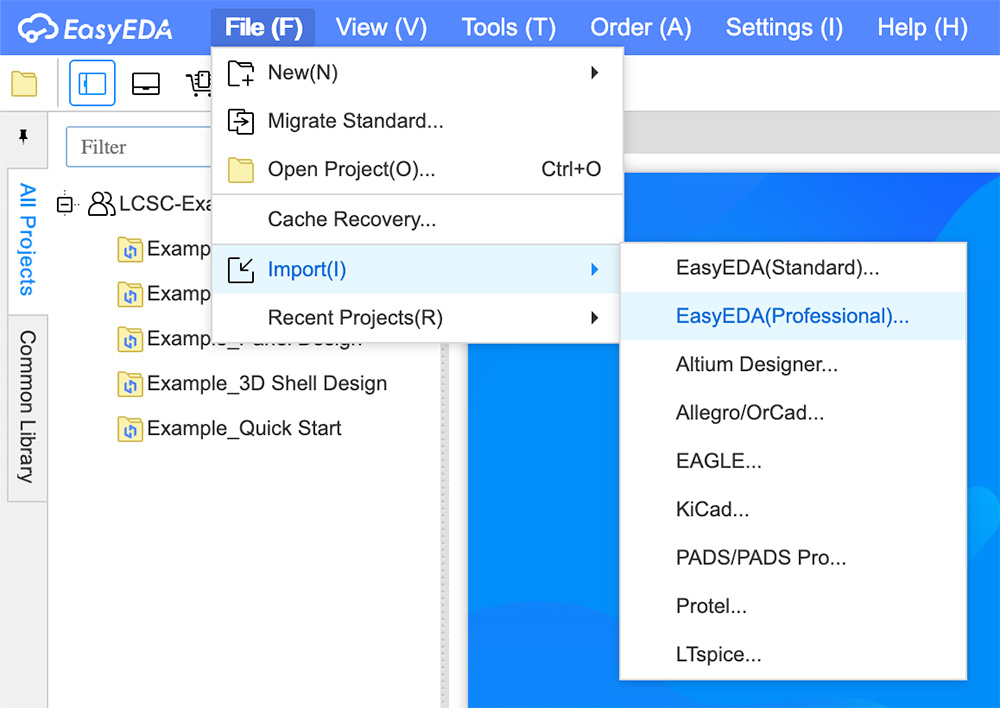This screenshot has width=1000, height=708.
Task: Choose LTspice... import option
Action: 793,654
